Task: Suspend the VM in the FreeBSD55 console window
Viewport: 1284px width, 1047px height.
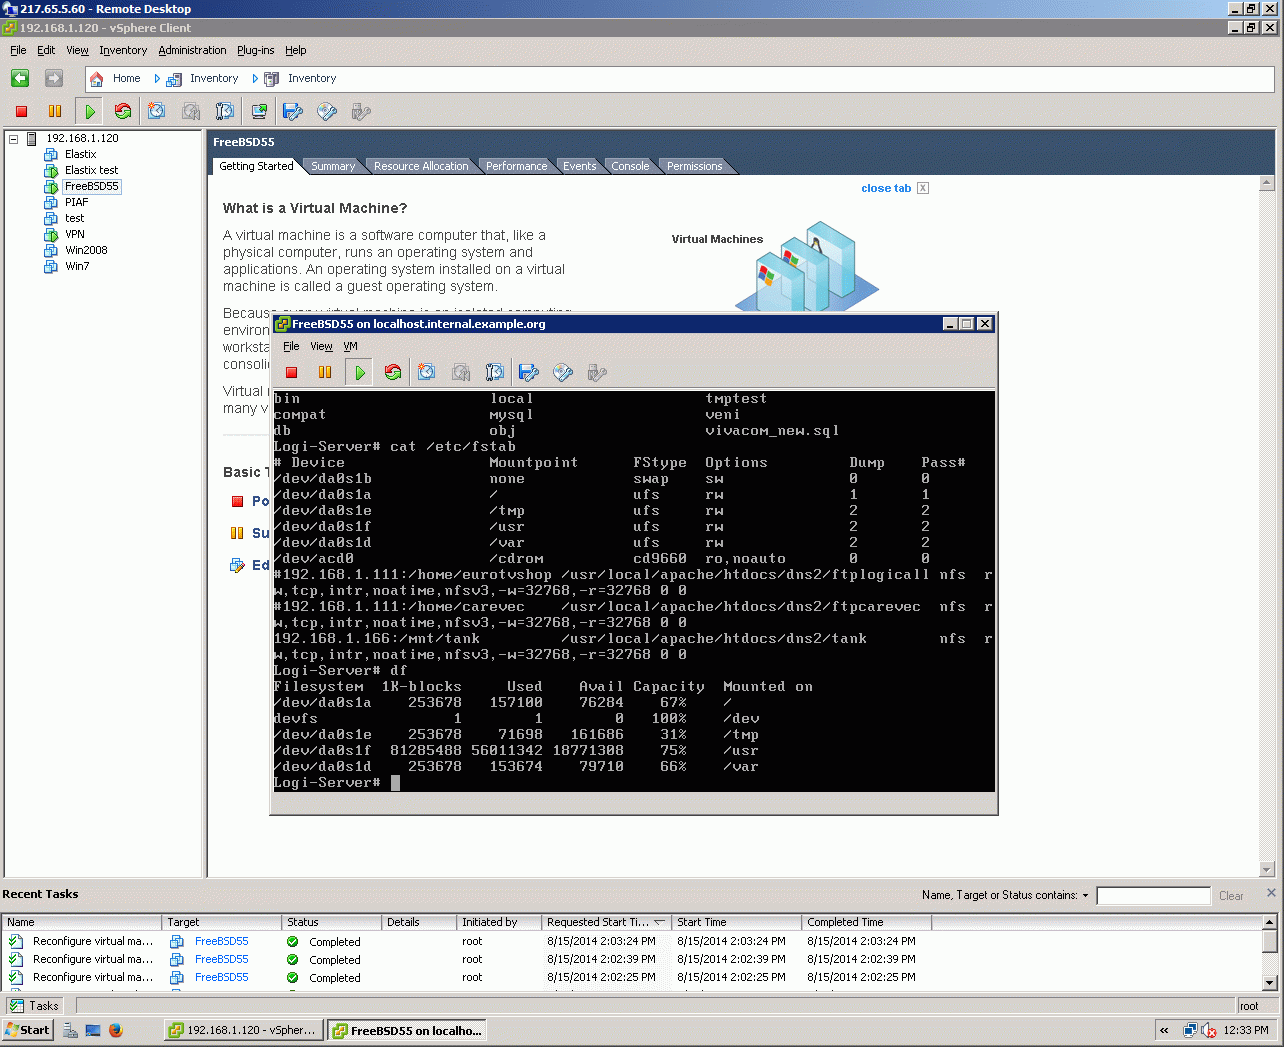Action: (x=325, y=373)
